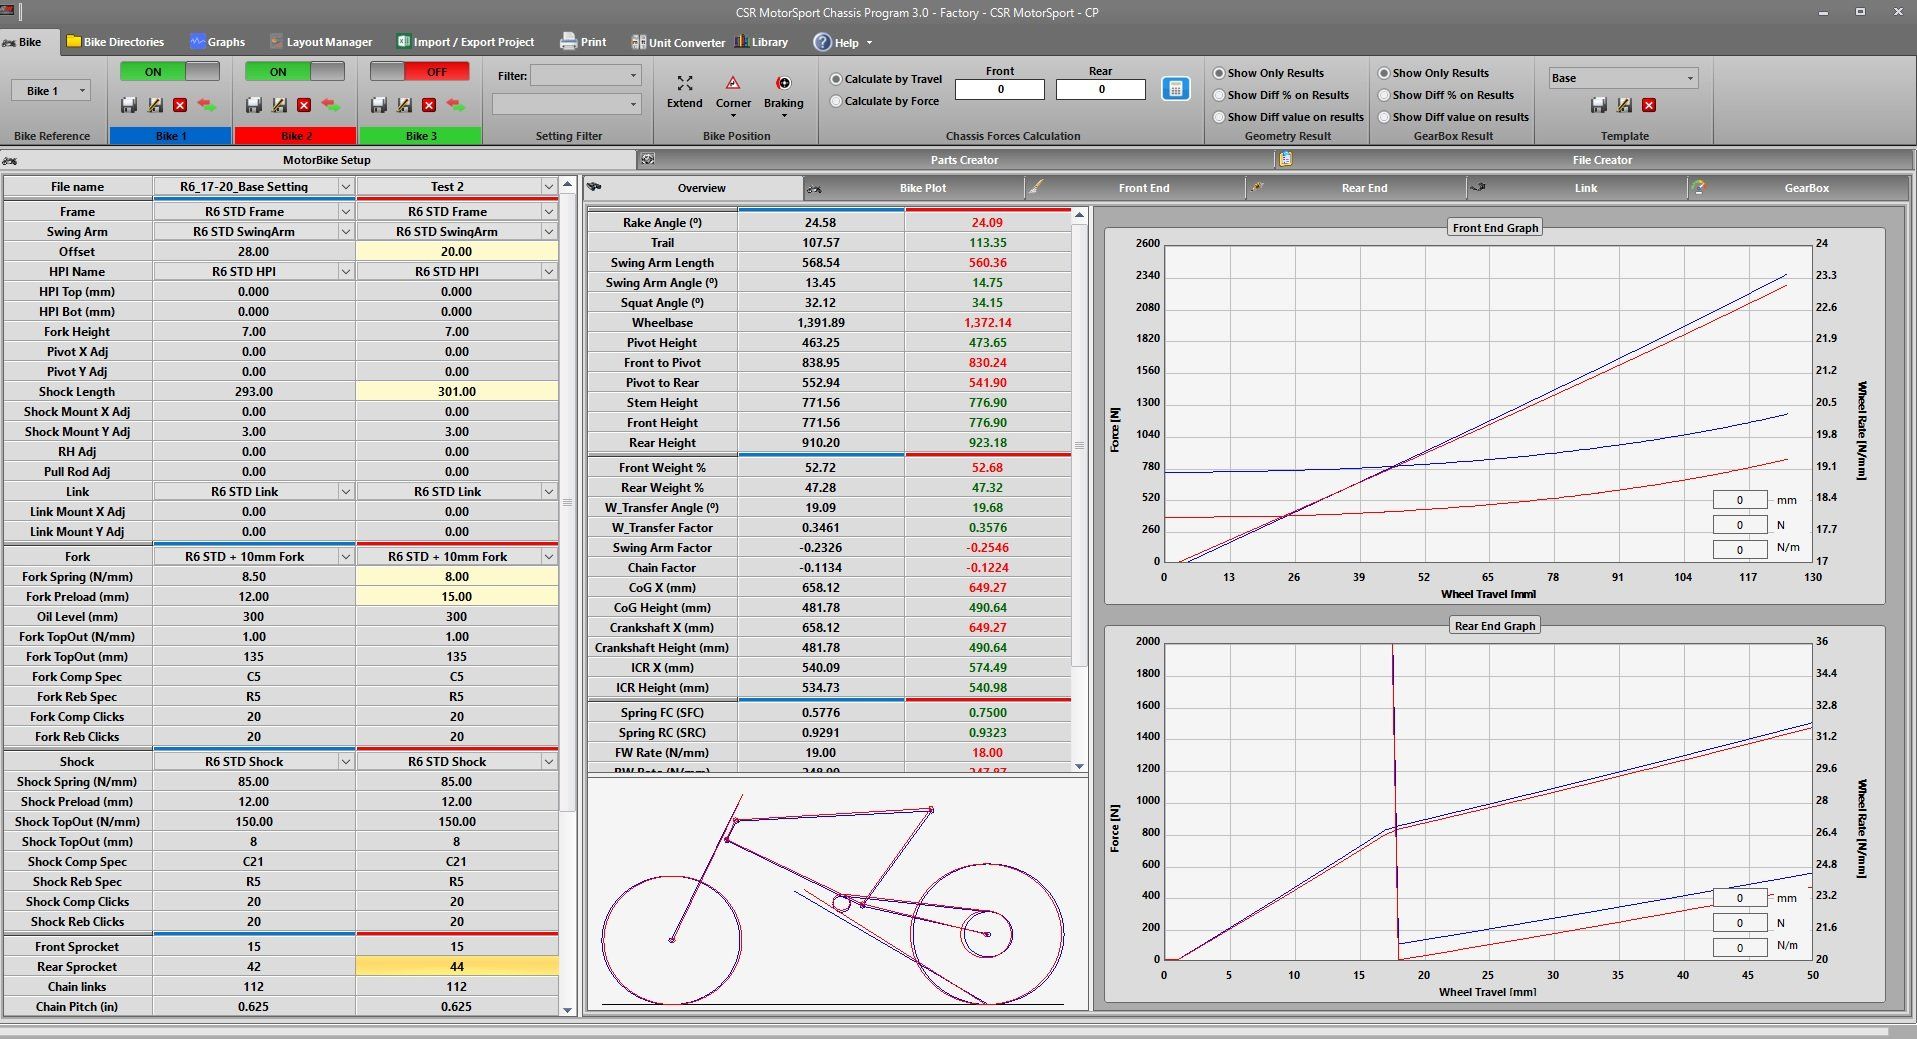This screenshot has height=1039, width=1917.
Task: Switch to the Bike Plot tab
Action: [x=922, y=188]
